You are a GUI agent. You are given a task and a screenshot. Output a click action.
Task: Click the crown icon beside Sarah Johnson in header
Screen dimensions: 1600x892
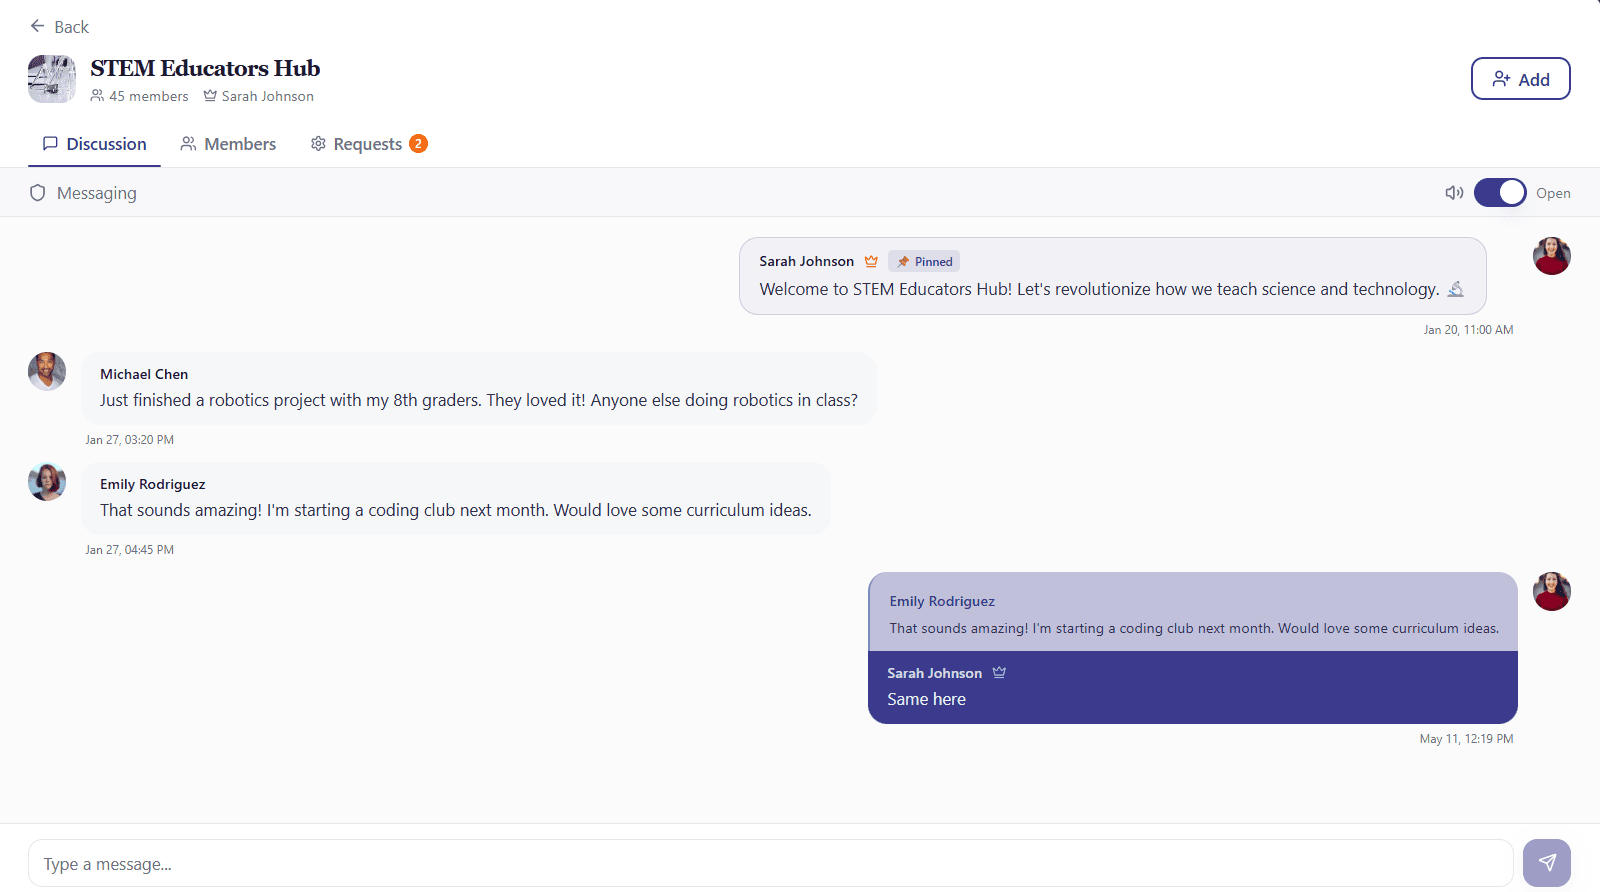210,96
